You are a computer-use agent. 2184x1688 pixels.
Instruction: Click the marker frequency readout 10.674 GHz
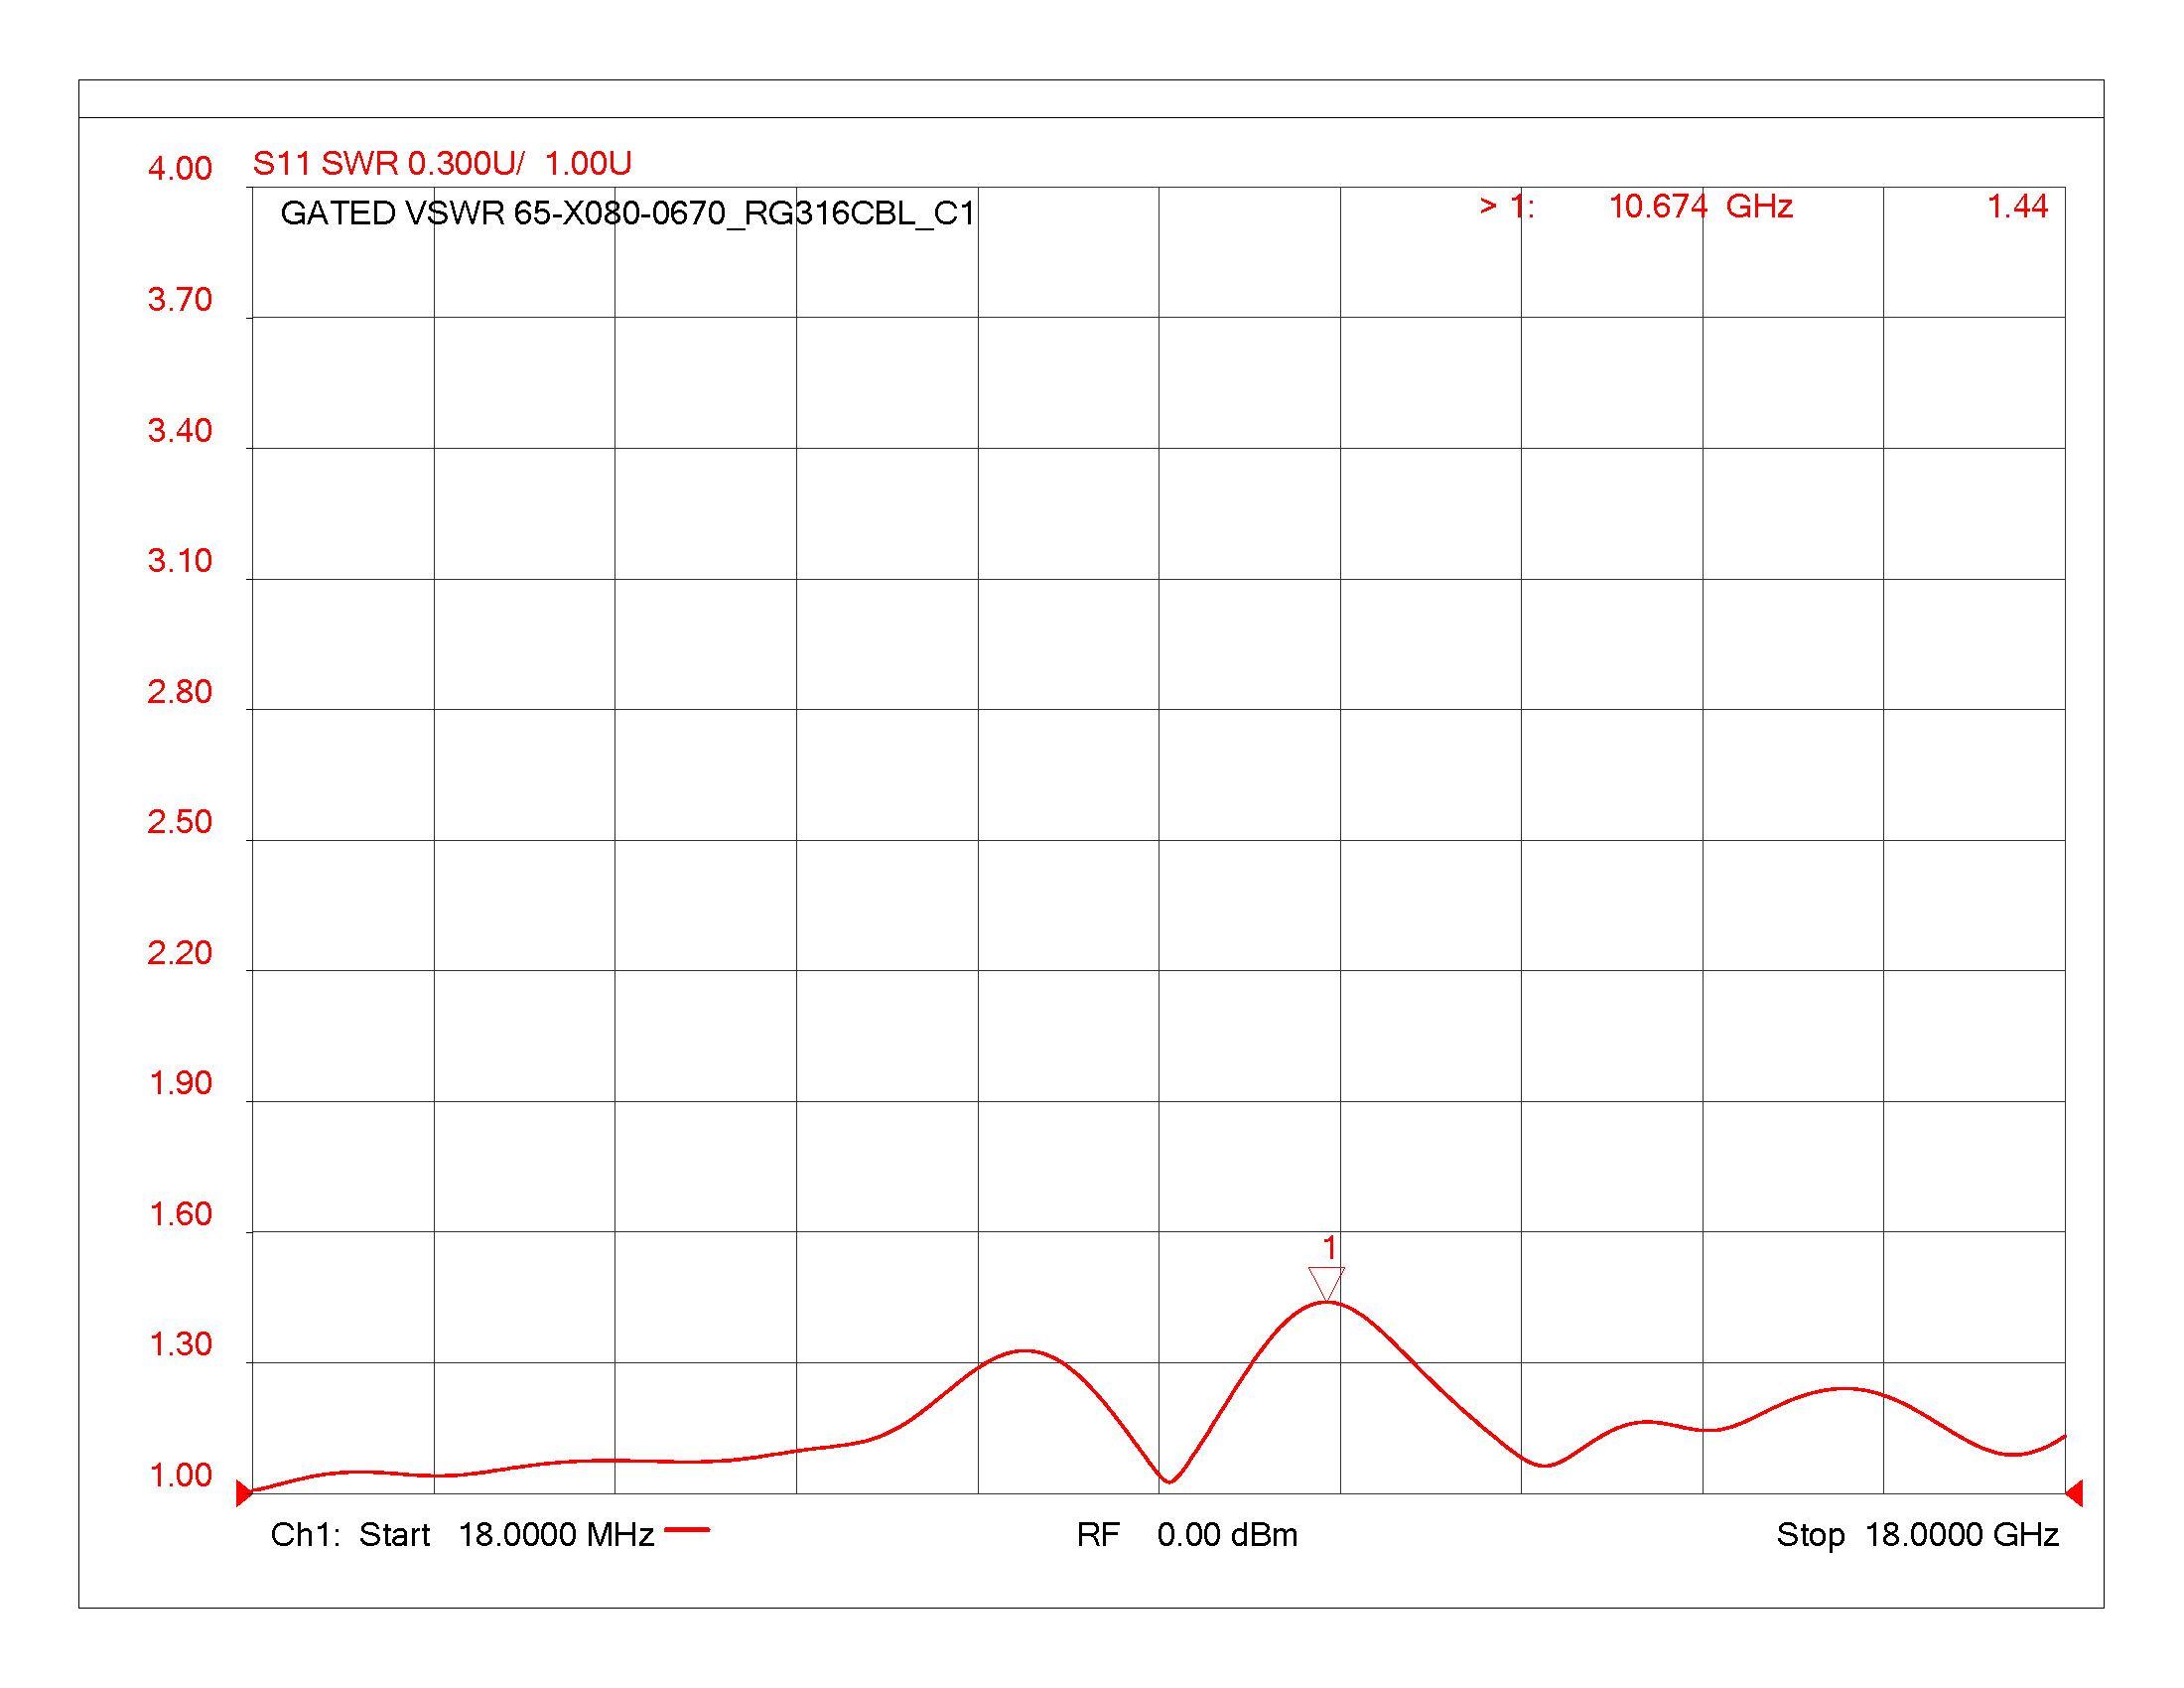pos(1700,206)
